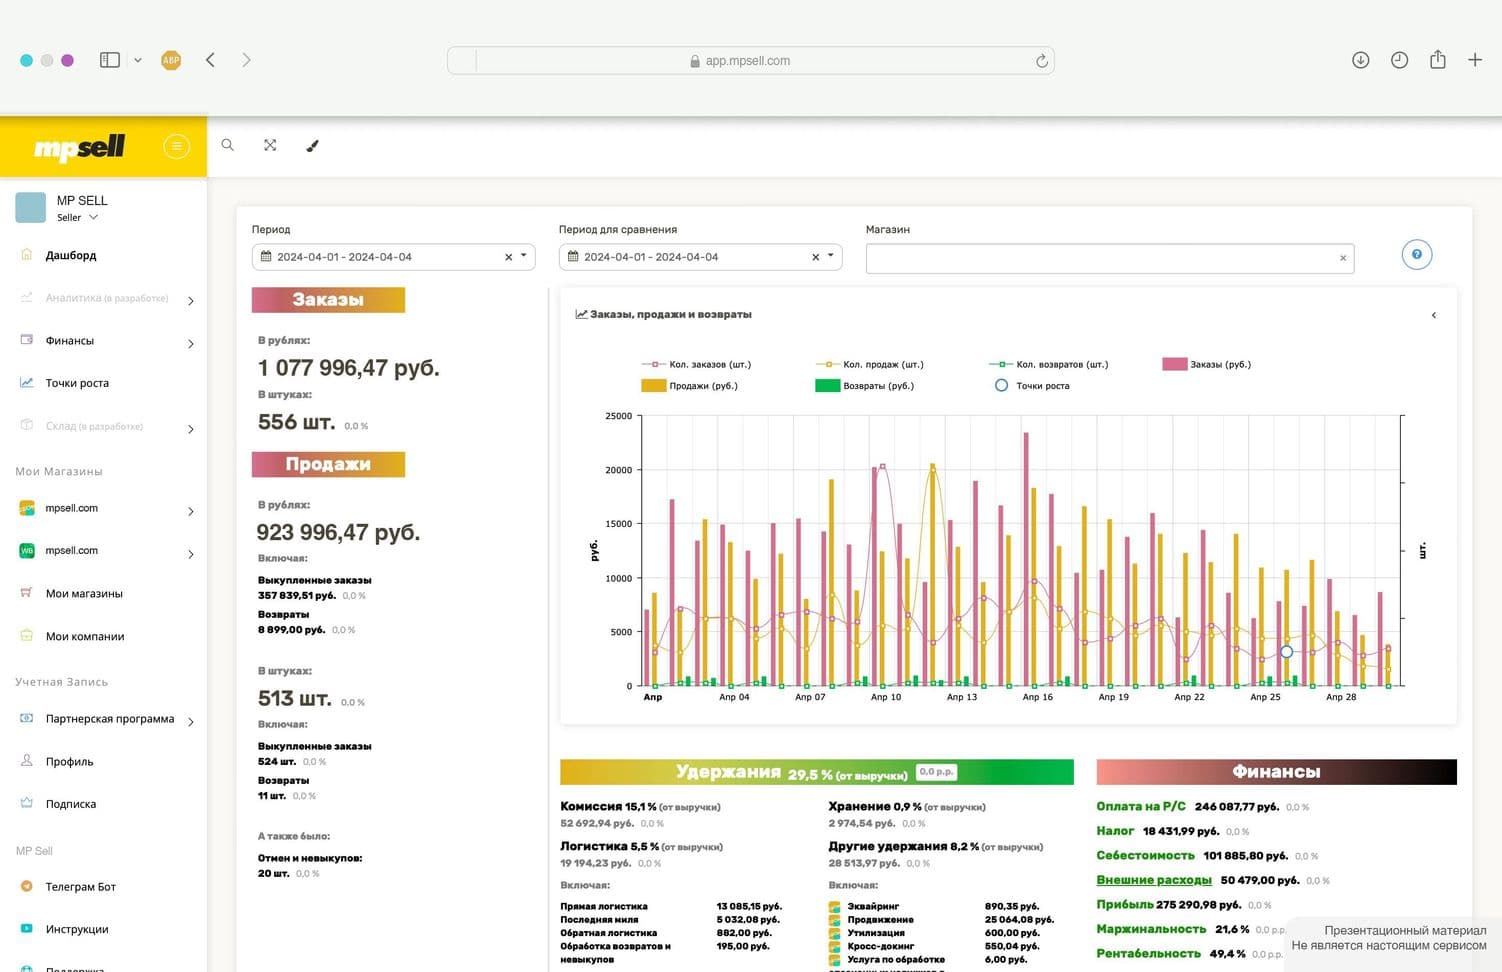
Task: Click the Мои магазины cart icon
Action: tap(27, 593)
